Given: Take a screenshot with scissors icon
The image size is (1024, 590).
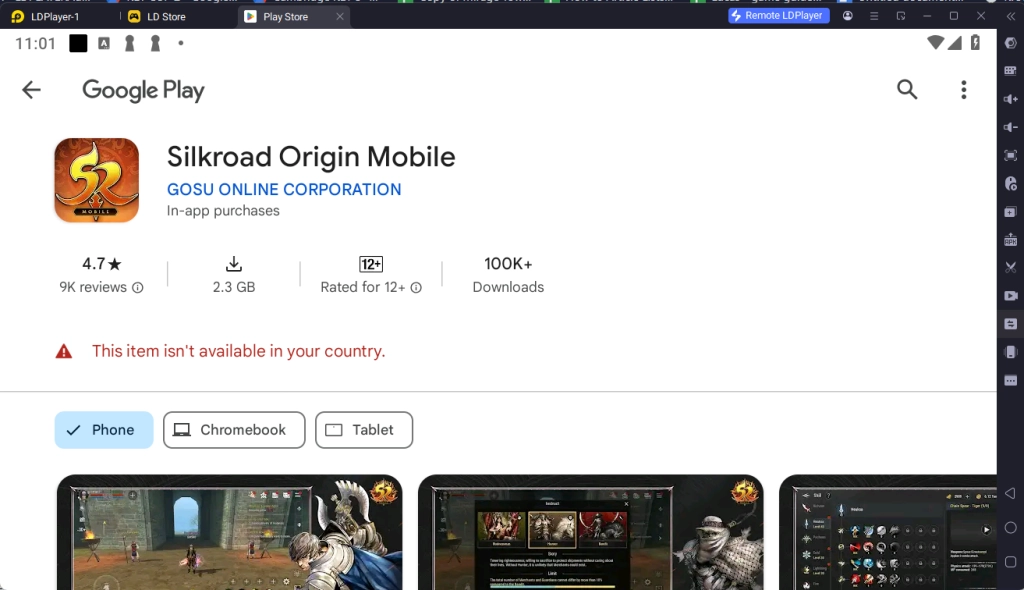Looking at the screenshot, I should coord(1010,267).
